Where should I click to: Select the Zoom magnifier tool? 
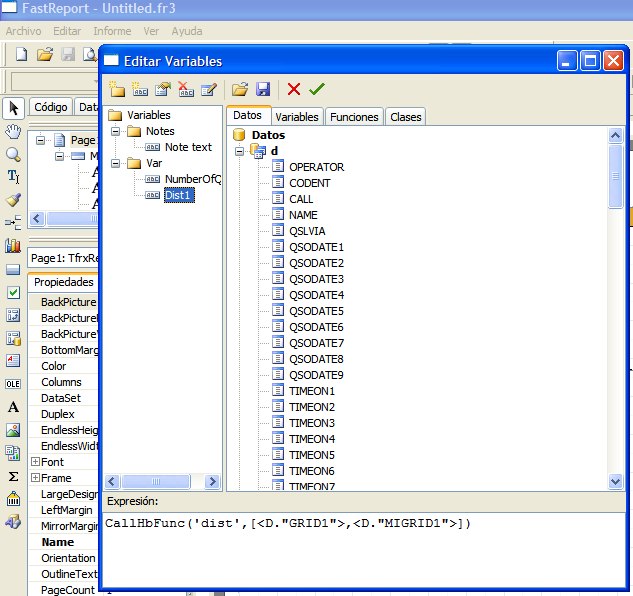[x=13, y=154]
